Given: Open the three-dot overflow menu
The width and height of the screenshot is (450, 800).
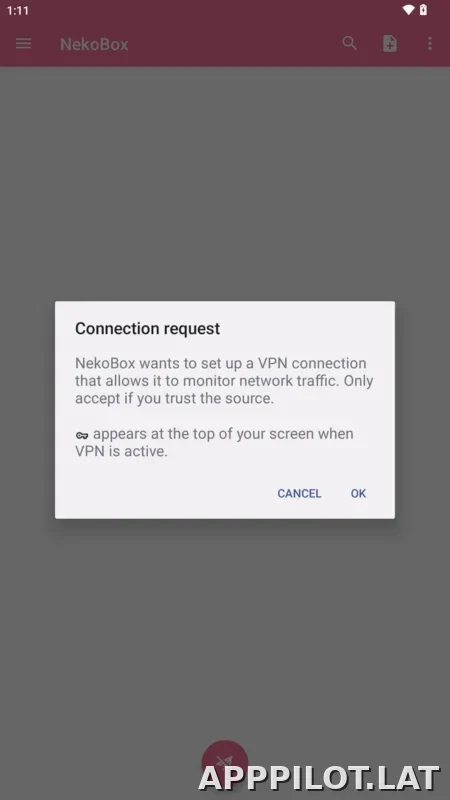Looking at the screenshot, I should pyautogui.click(x=430, y=43).
